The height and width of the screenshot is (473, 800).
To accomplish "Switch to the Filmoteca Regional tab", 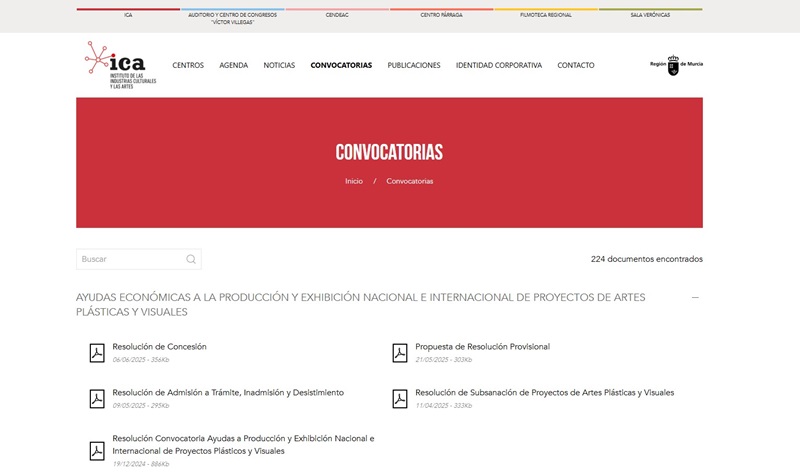I will click(546, 15).
